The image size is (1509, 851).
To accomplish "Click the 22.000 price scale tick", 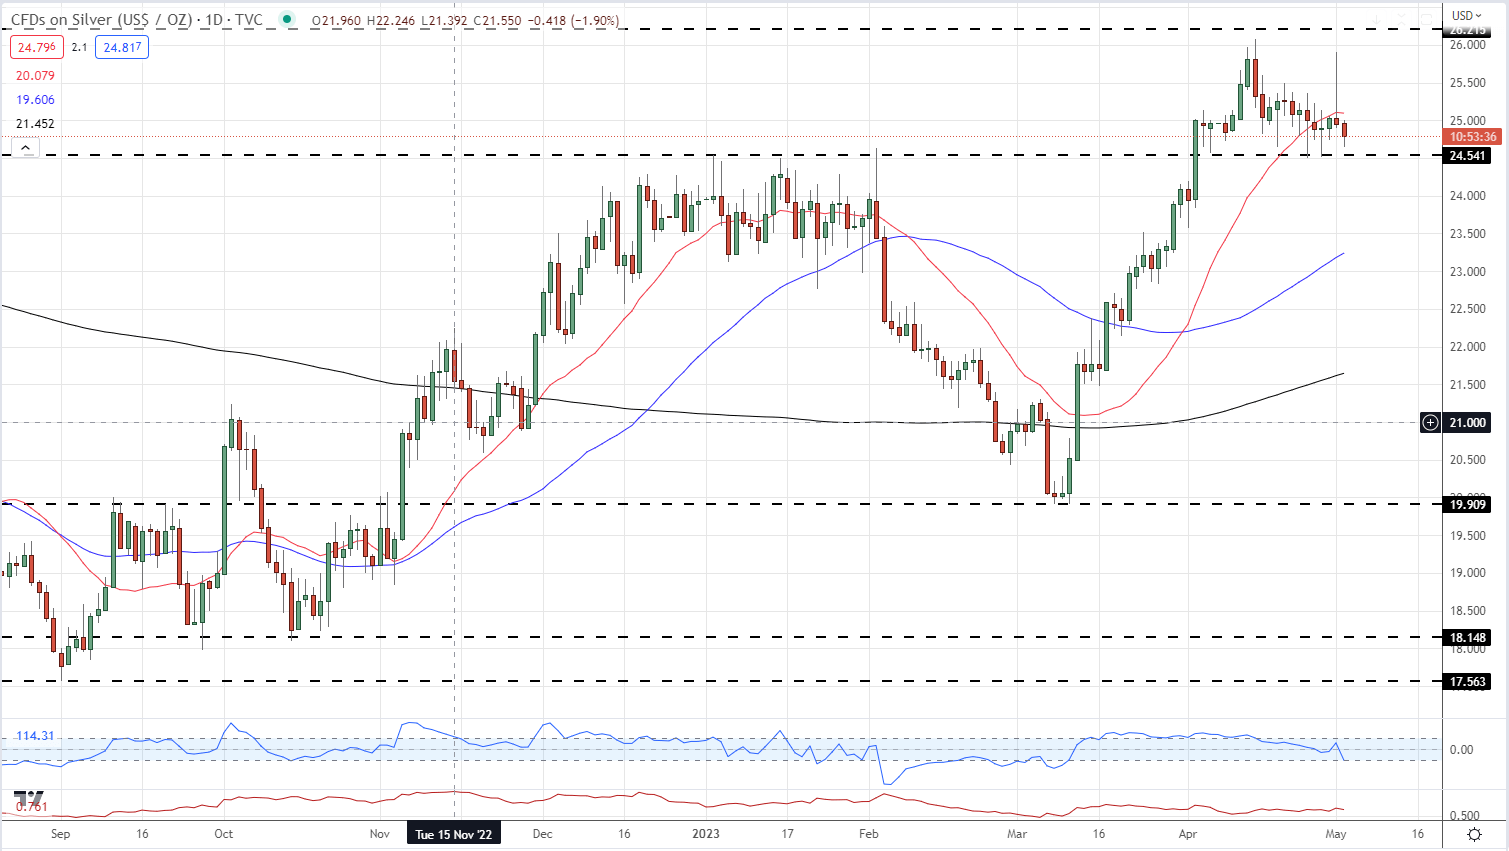I will point(1467,347).
